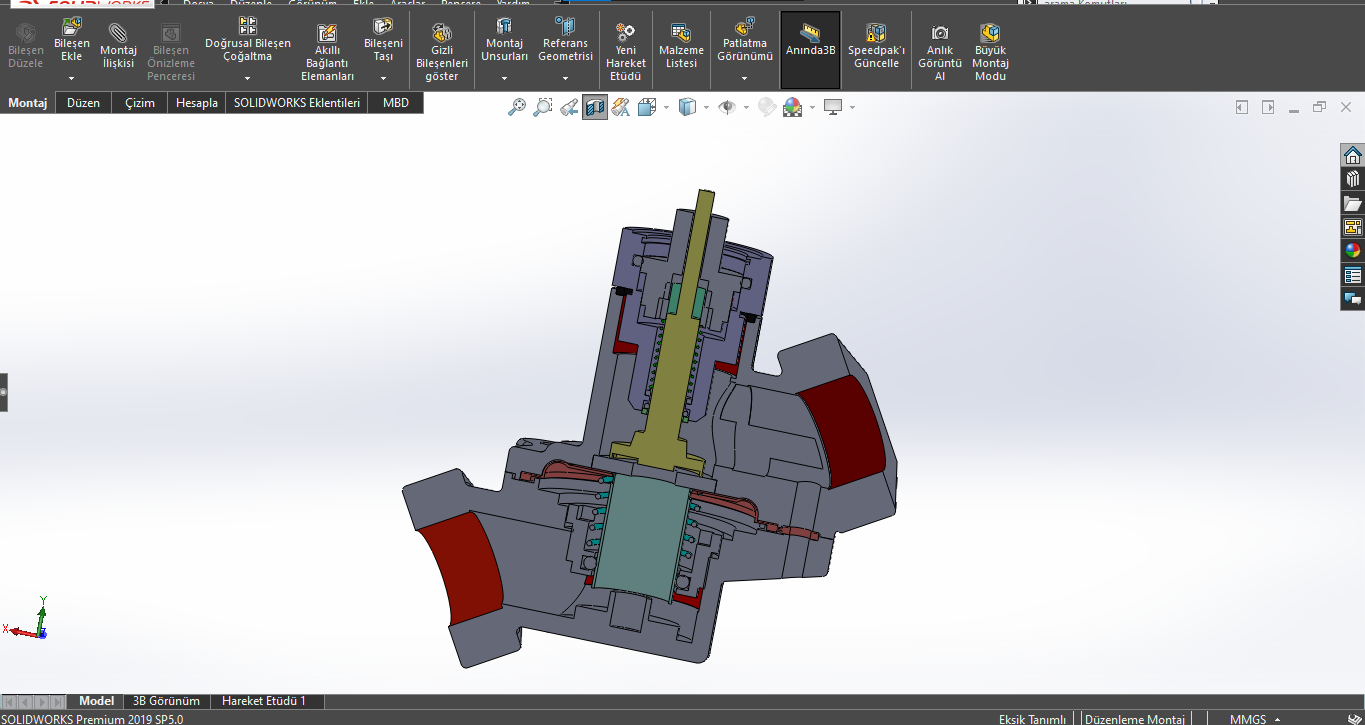The height and width of the screenshot is (725, 1365).
Task: Open the Custom Properties task pane icon
Action: [x=1352, y=275]
